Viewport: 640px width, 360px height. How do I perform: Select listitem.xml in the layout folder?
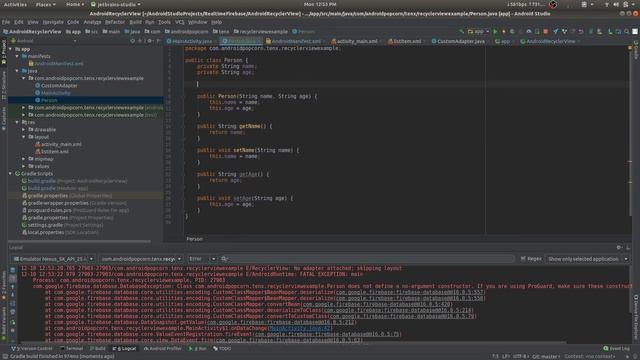(55, 152)
